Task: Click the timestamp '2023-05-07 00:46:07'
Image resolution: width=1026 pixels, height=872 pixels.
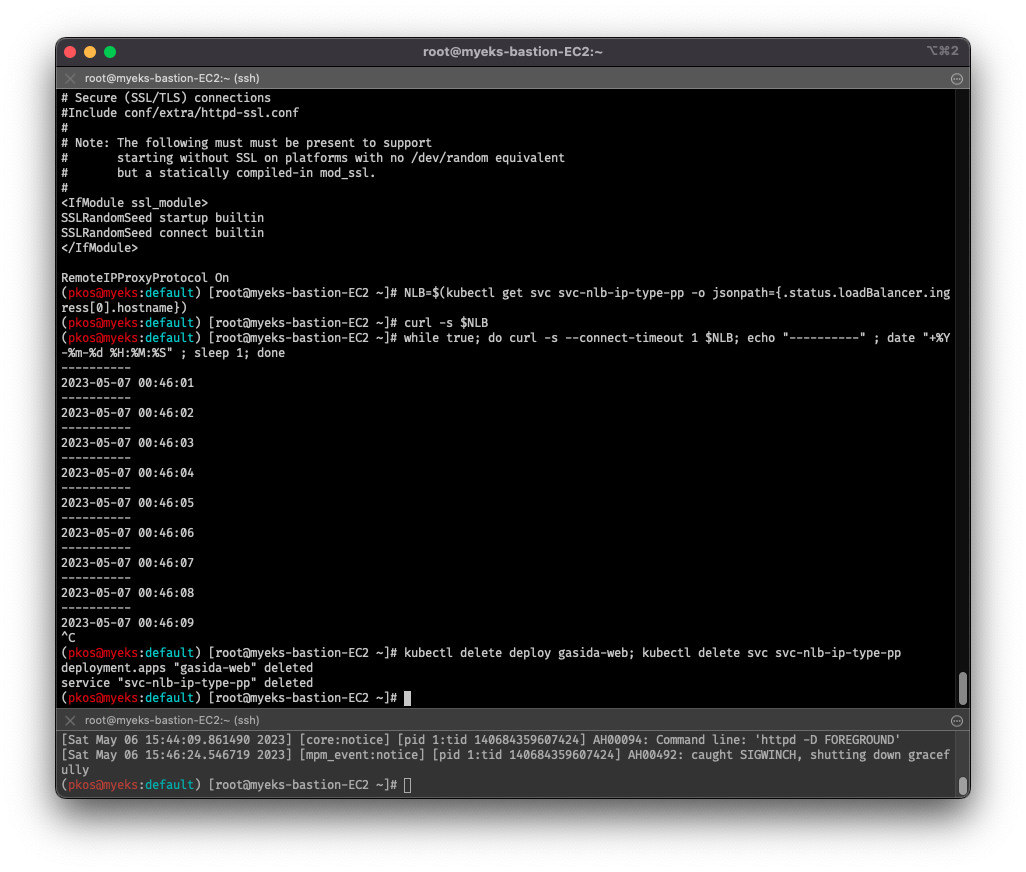Action: coord(128,563)
